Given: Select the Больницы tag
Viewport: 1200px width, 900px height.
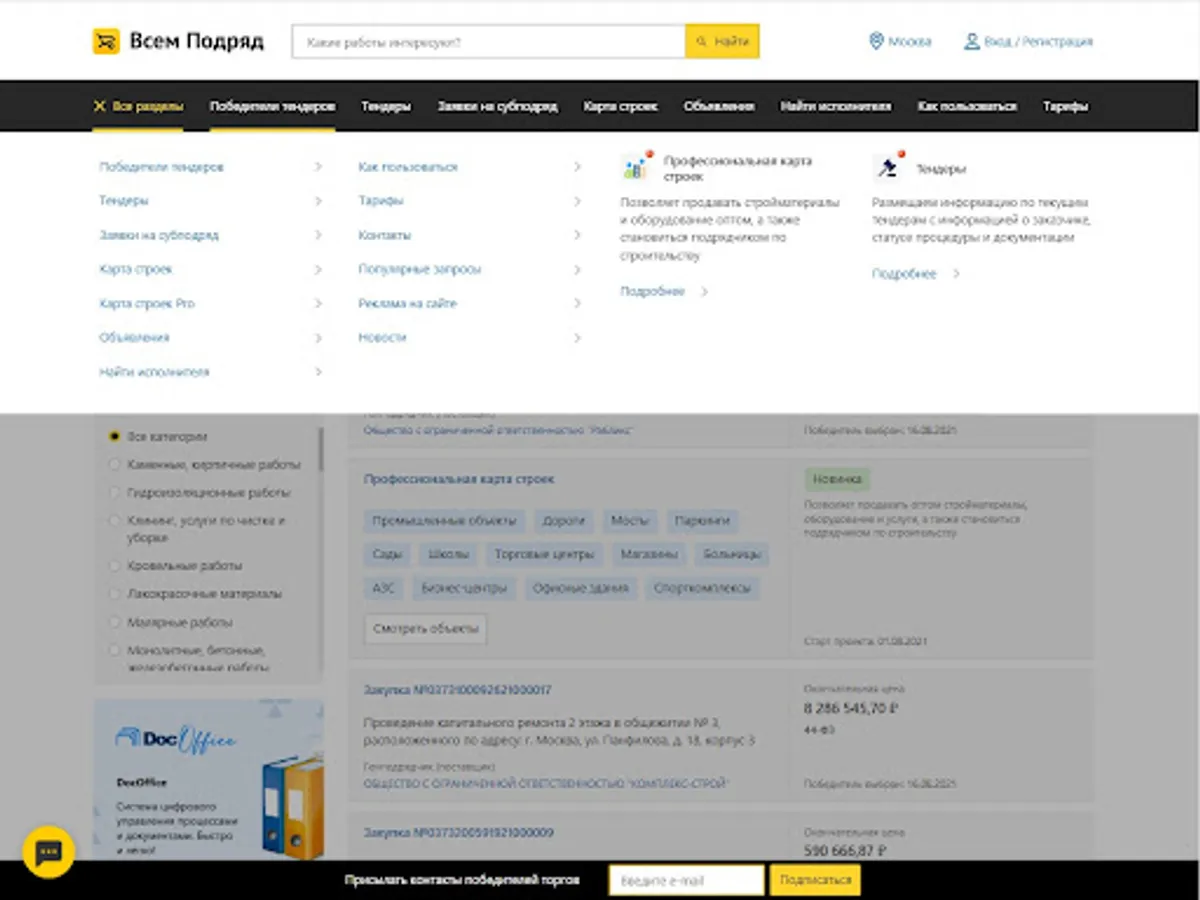Looking at the screenshot, I should [731, 554].
